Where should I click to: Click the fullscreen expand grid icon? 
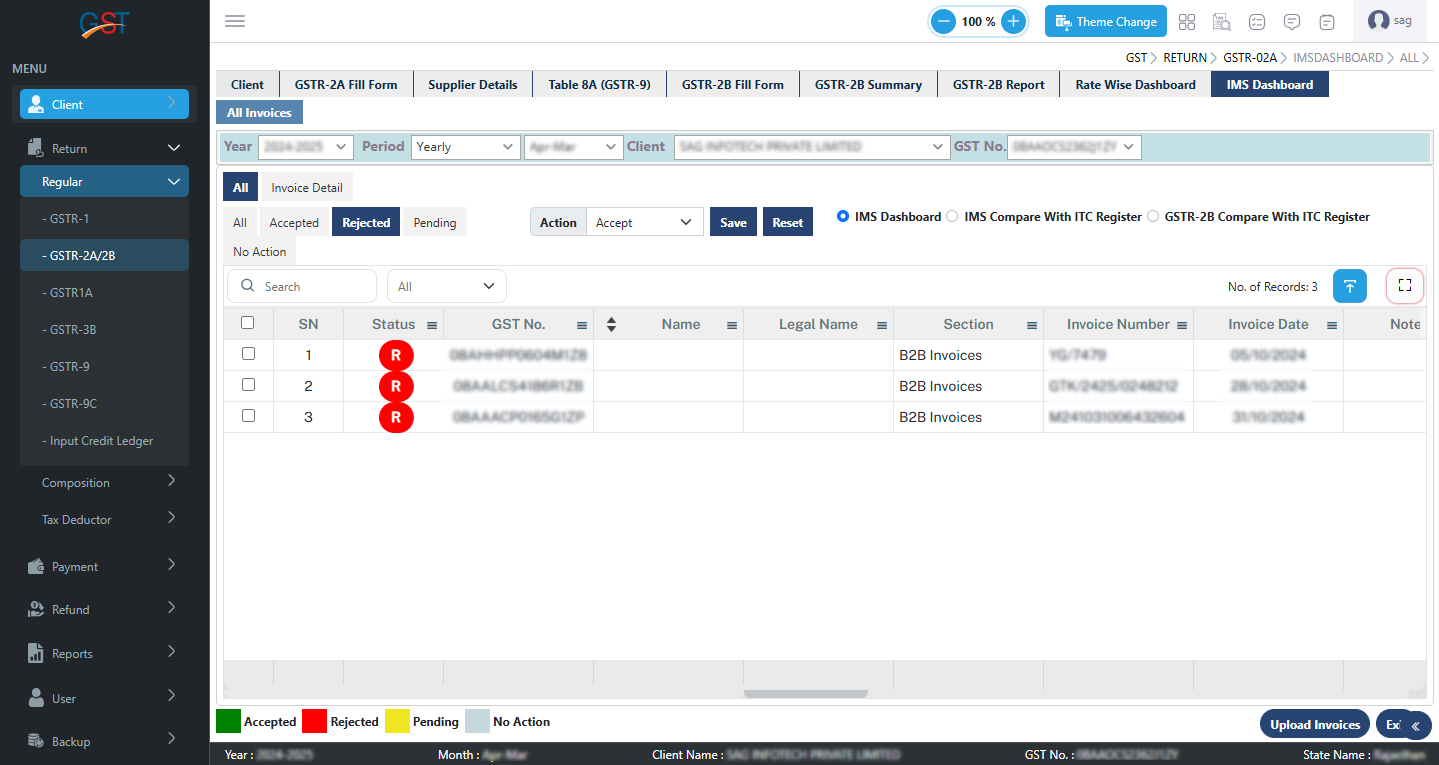pyautogui.click(x=1404, y=286)
